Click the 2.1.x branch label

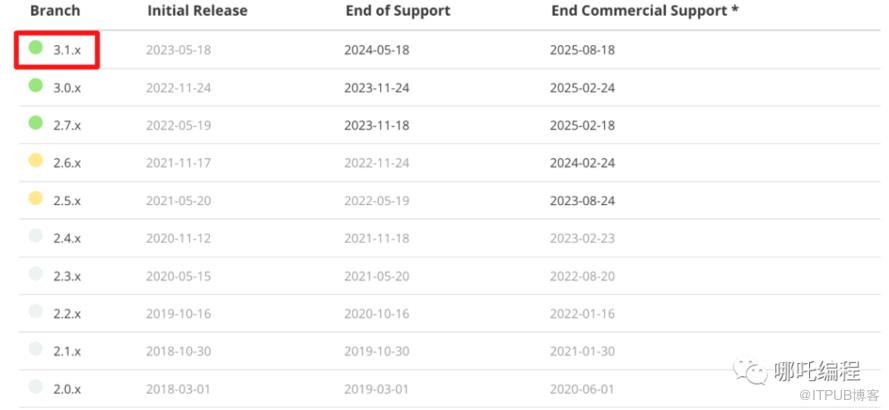click(x=67, y=352)
